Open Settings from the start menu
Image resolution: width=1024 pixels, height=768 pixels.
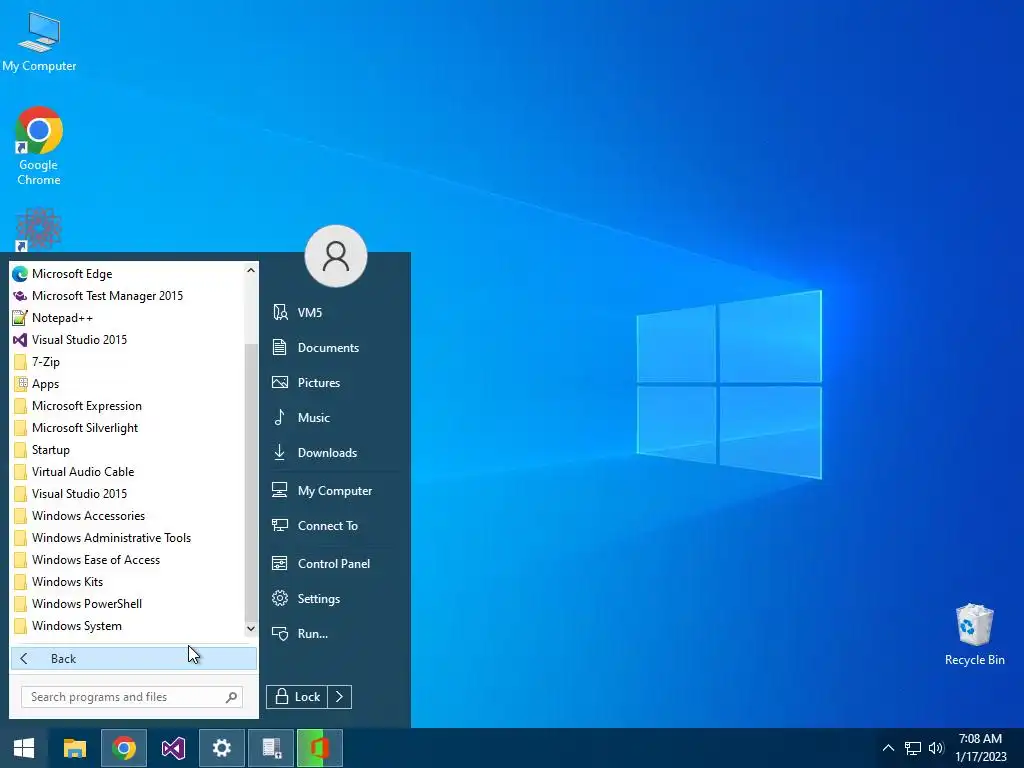[x=336, y=599]
